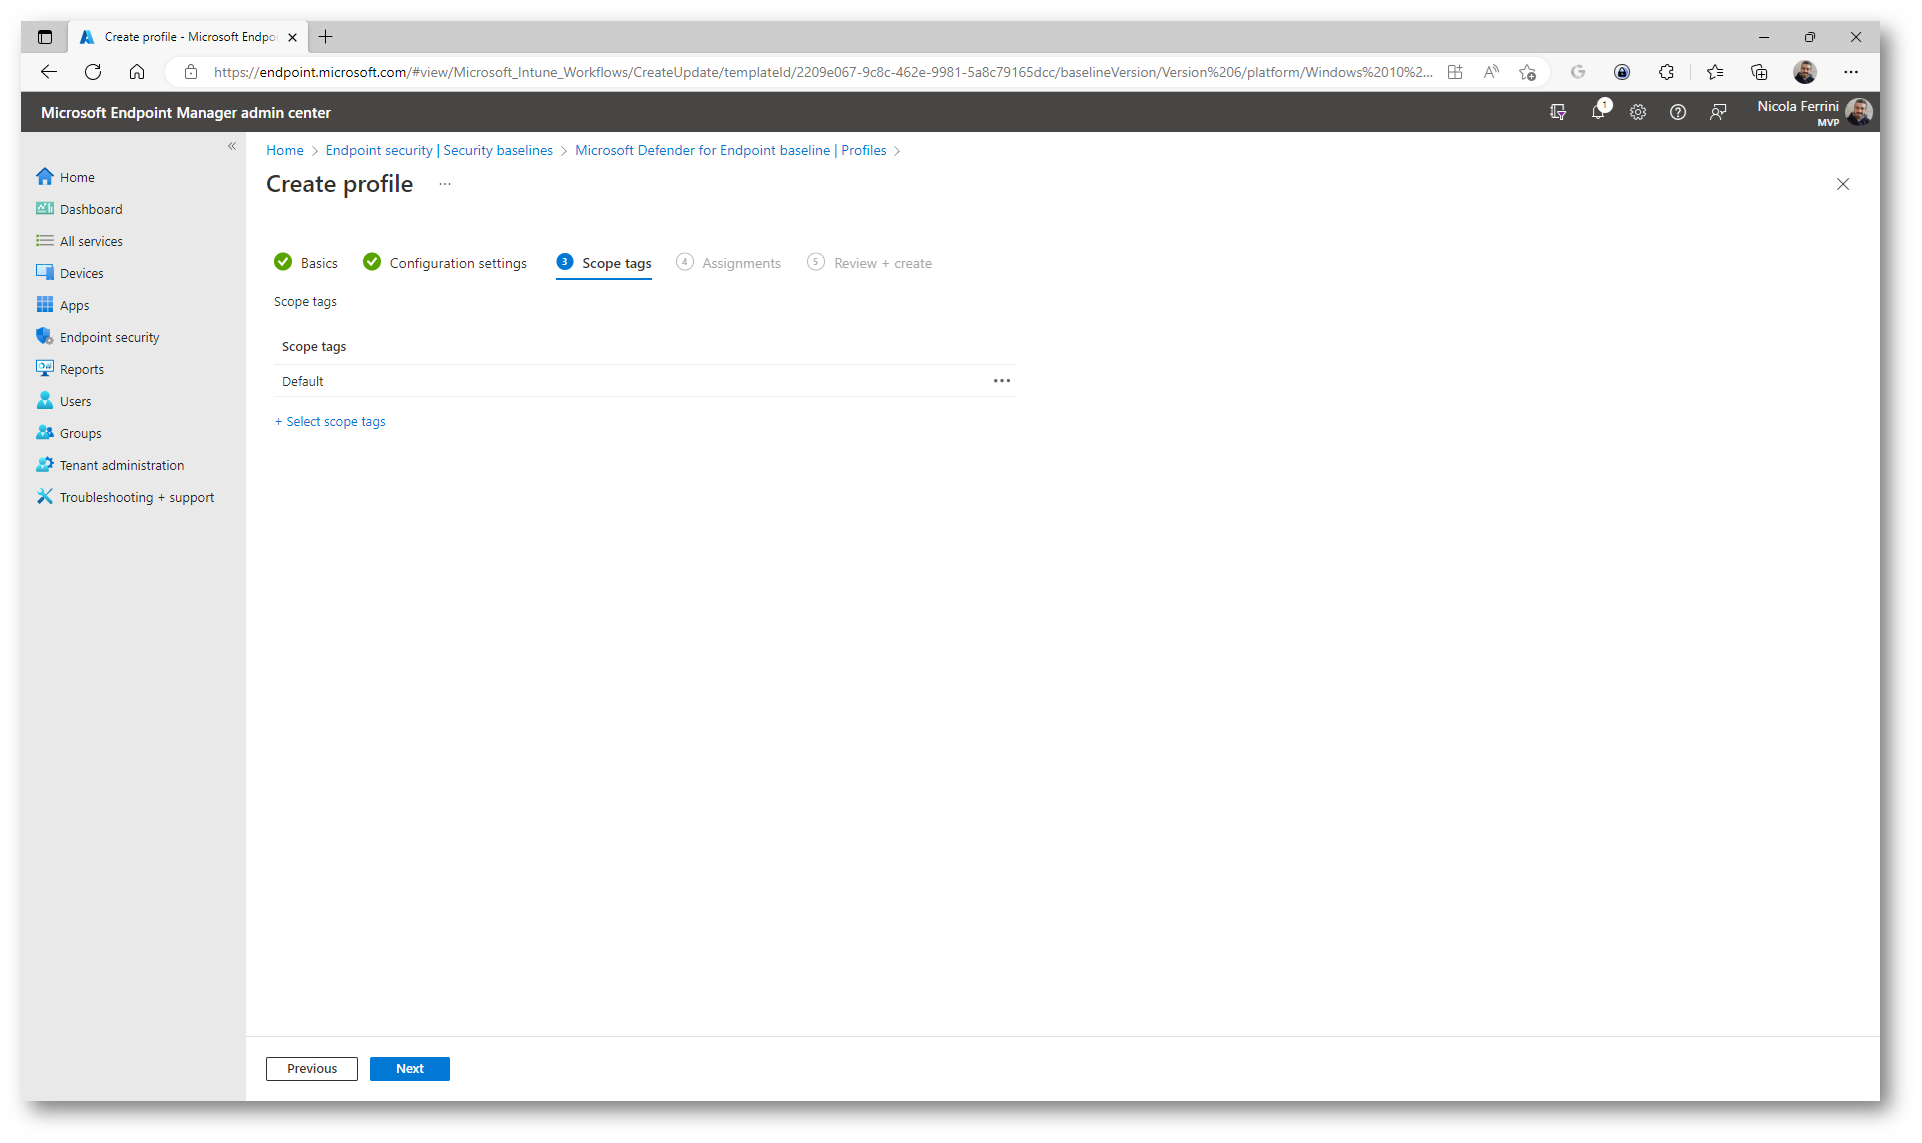Open Microsoft Defender for Endpoint baseline breadcrumb

(x=731, y=150)
